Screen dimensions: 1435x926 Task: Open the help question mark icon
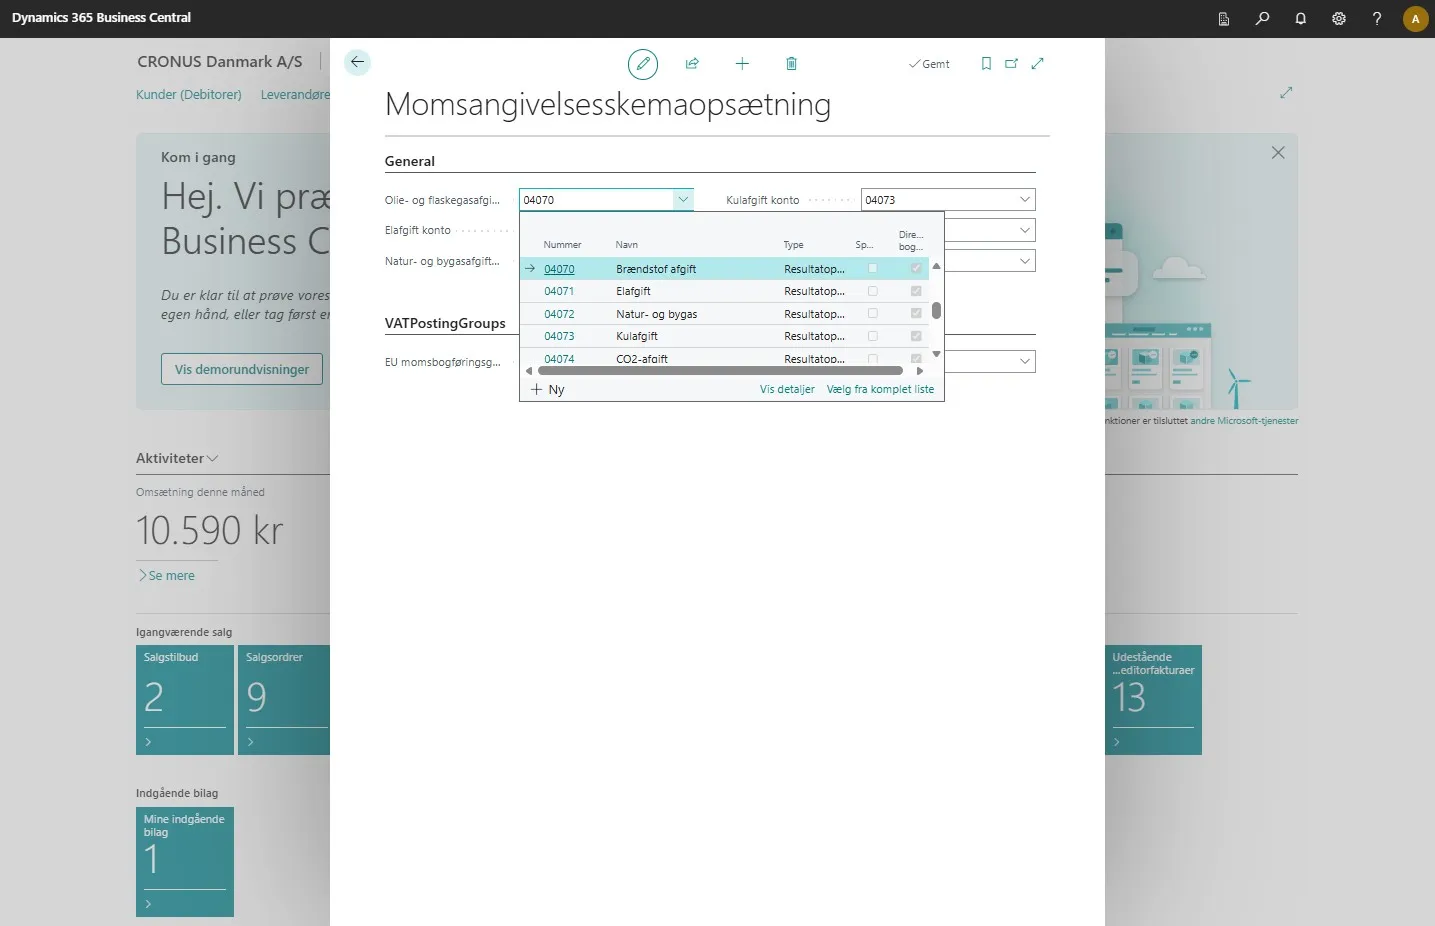[x=1377, y=19]
